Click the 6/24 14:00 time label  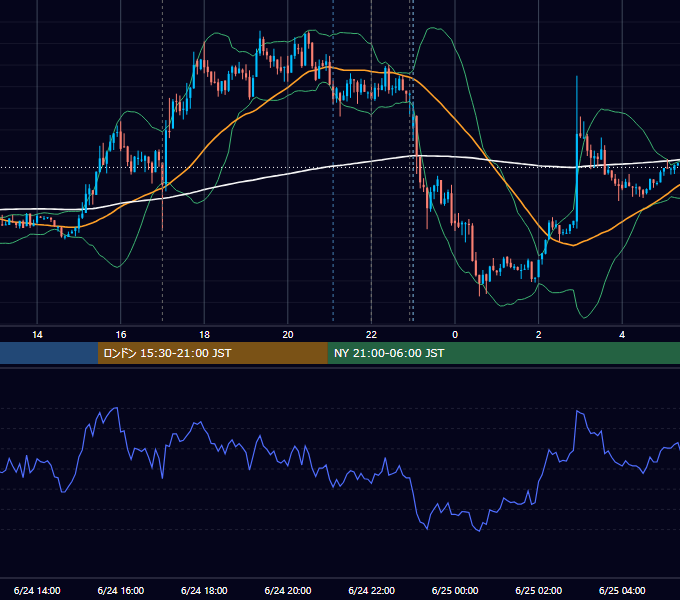click(x=37, y=590)
